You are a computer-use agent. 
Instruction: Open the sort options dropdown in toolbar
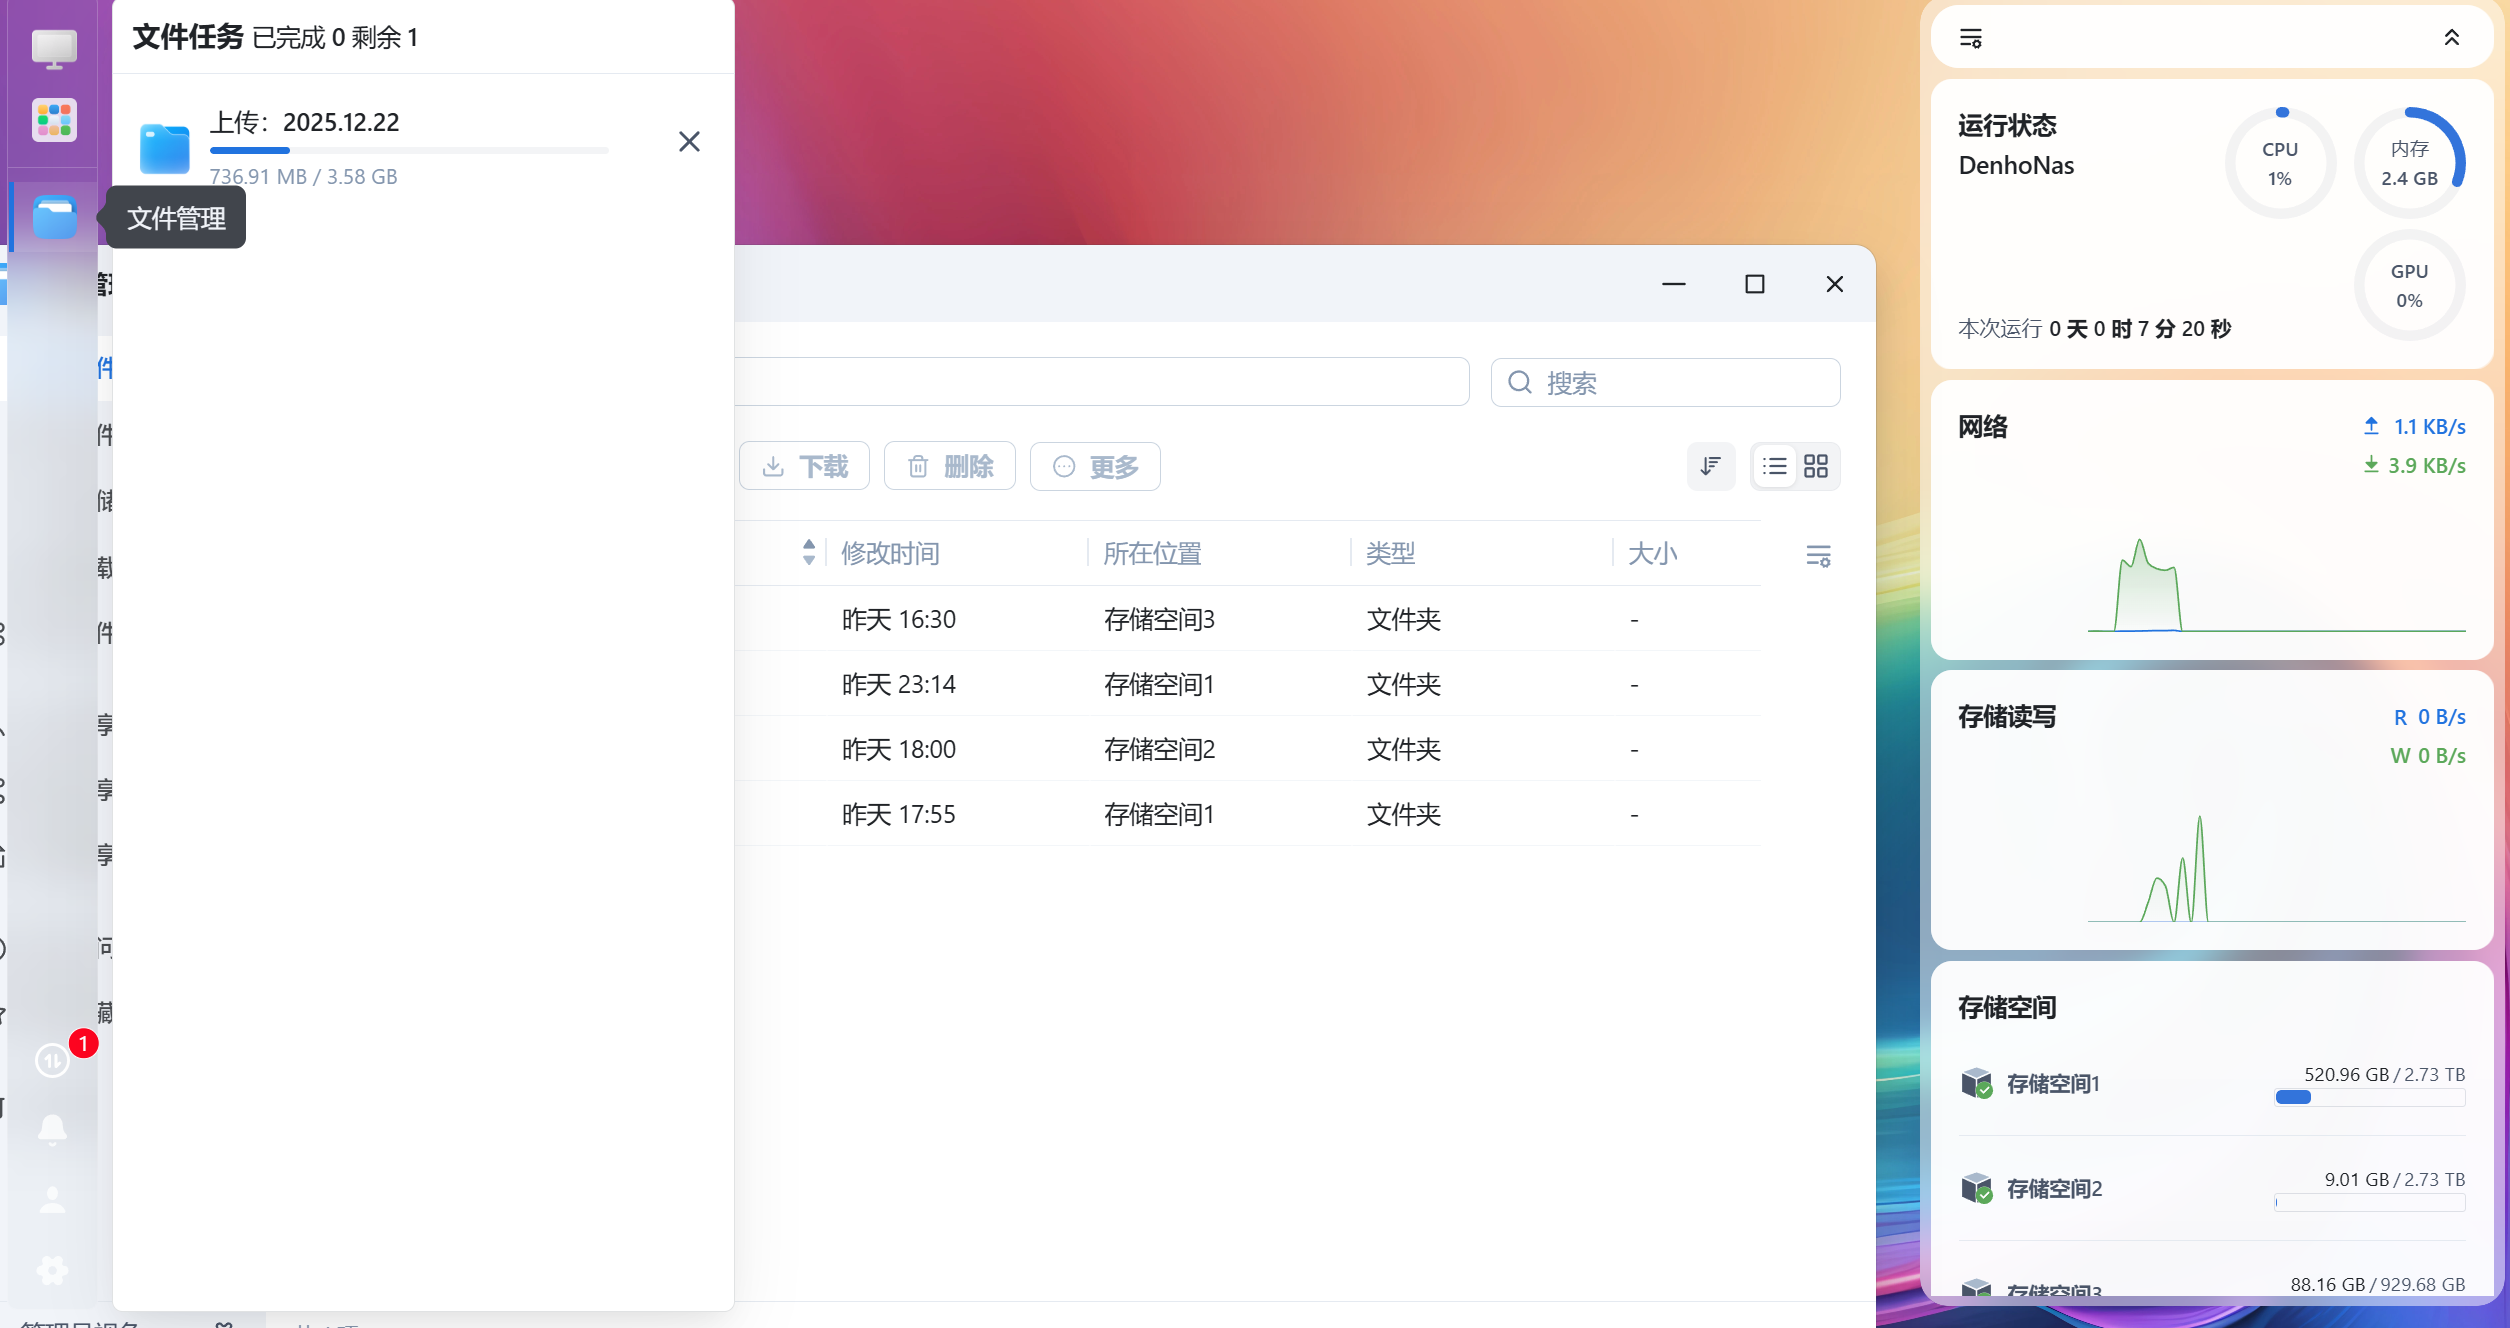(x=1711, y=466)
